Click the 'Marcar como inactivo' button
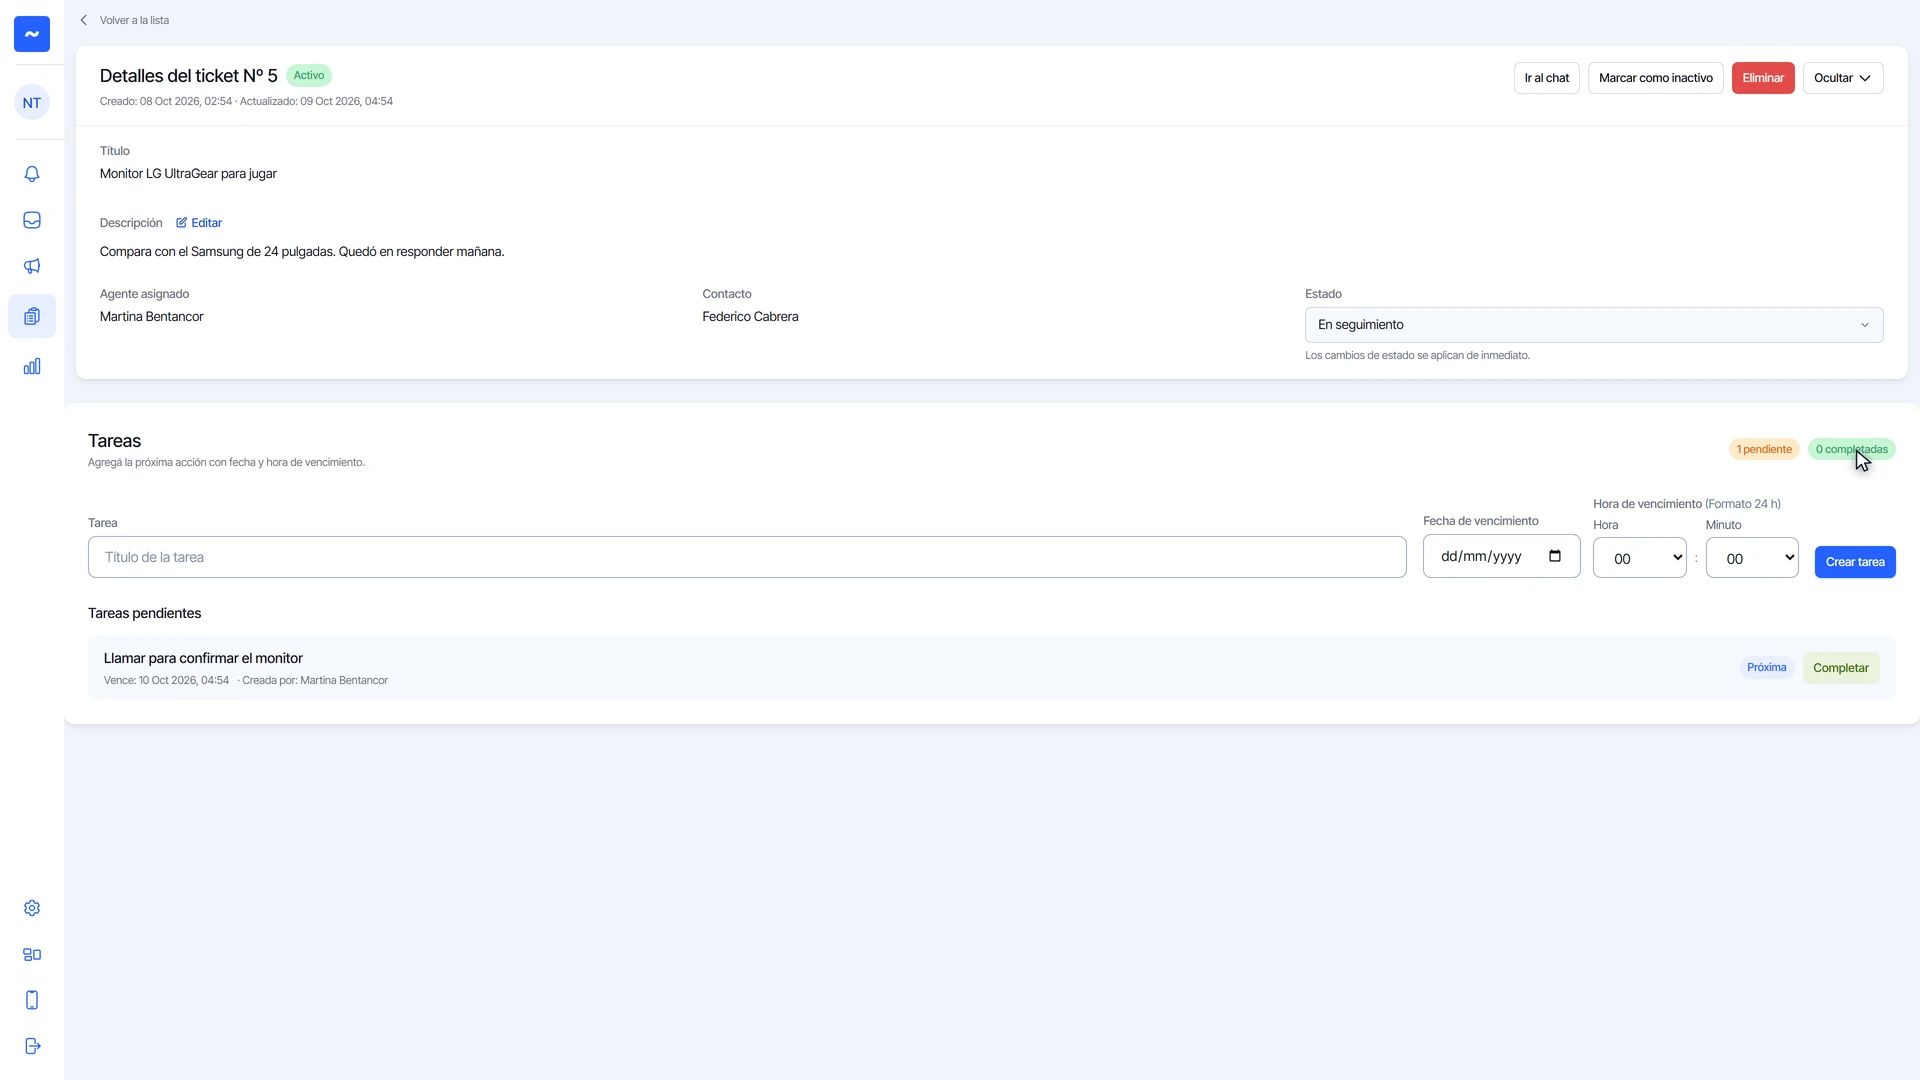1920x1080 pixels. pos(1655,78)
